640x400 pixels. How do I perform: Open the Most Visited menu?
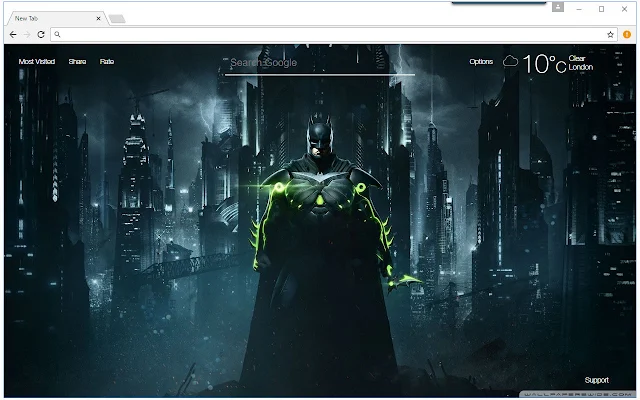(x=37, y=62)
